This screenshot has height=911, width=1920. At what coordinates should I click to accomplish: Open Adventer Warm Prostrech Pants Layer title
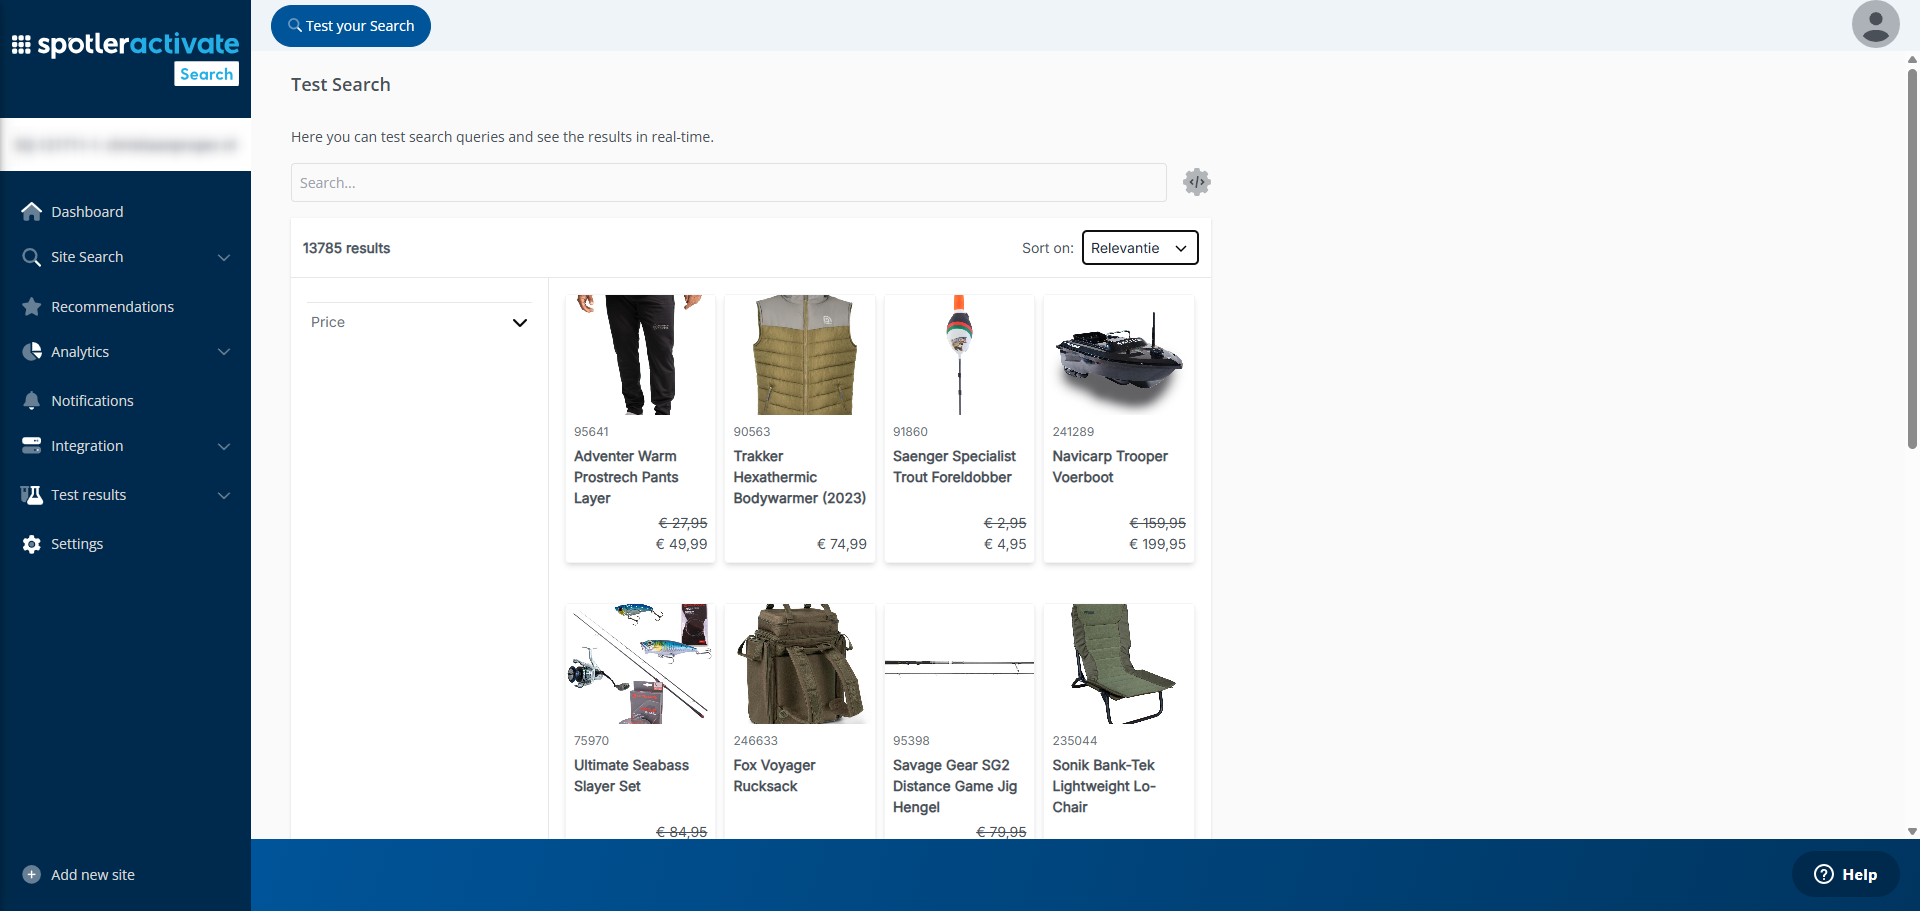coord(626,477)
